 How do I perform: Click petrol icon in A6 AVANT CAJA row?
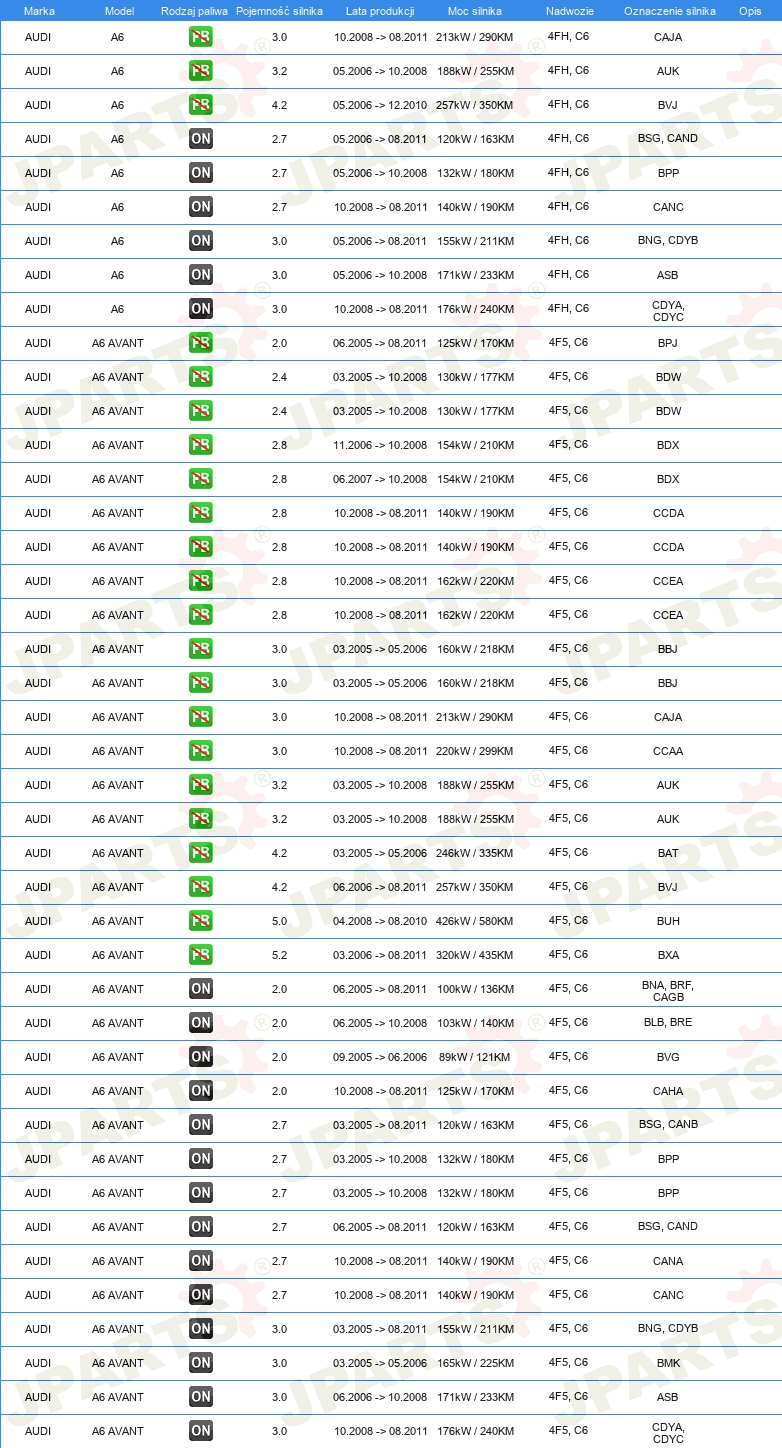pos(201,718)
